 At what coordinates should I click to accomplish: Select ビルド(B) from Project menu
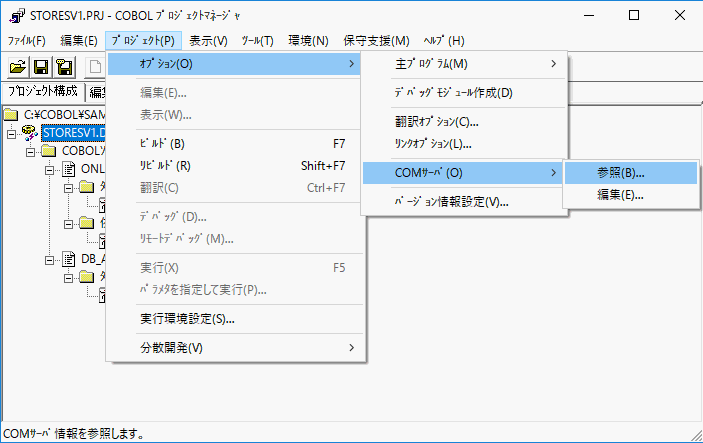[x=235, y=143]
